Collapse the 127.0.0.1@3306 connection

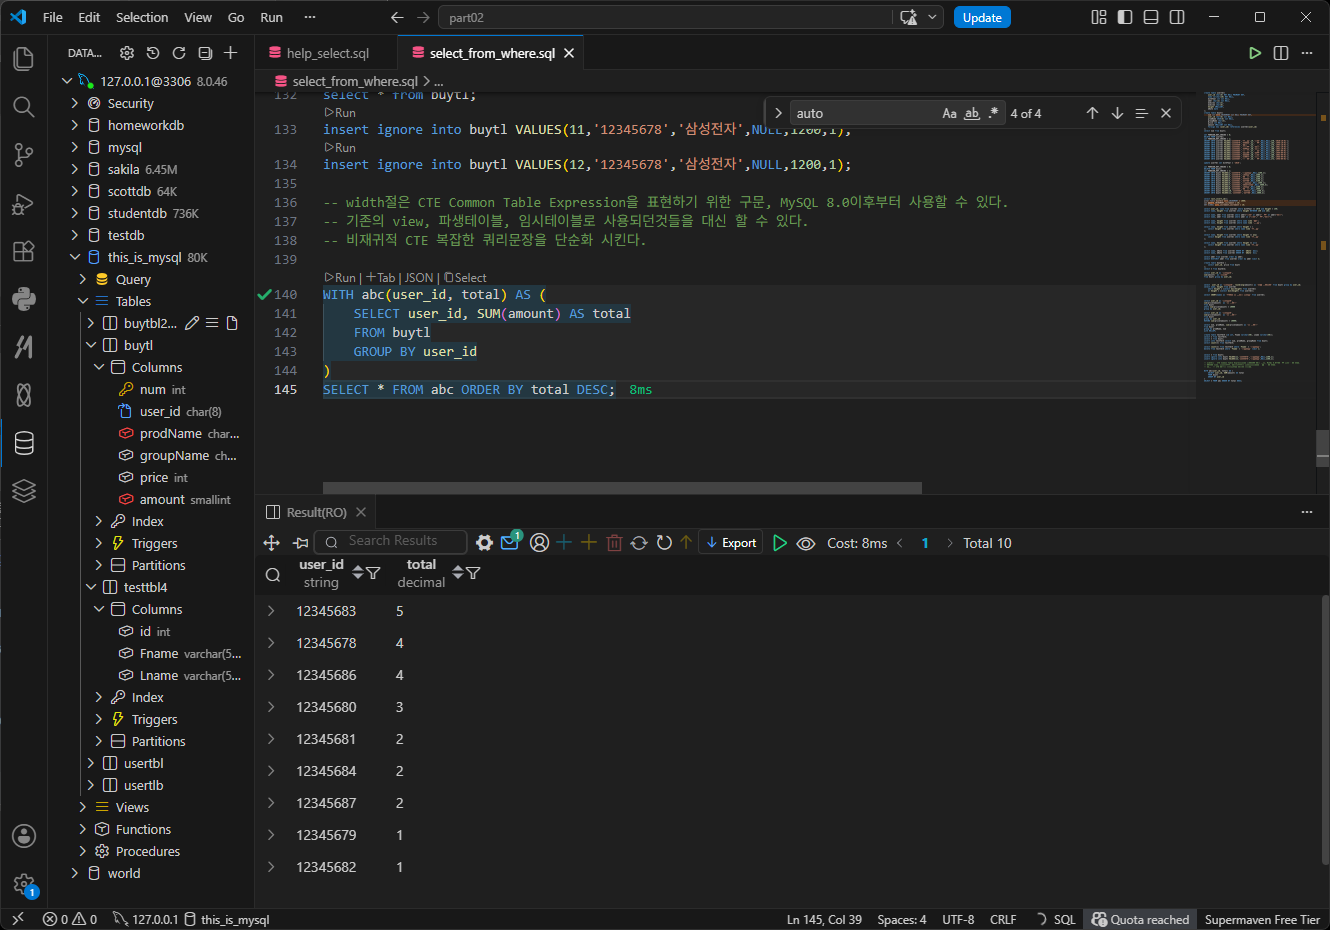pyautogui.click(x=67, y=81)
